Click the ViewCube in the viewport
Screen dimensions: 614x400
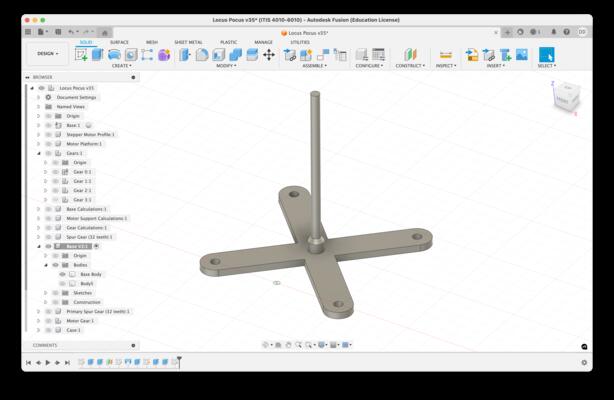click(x=567, y=97)
